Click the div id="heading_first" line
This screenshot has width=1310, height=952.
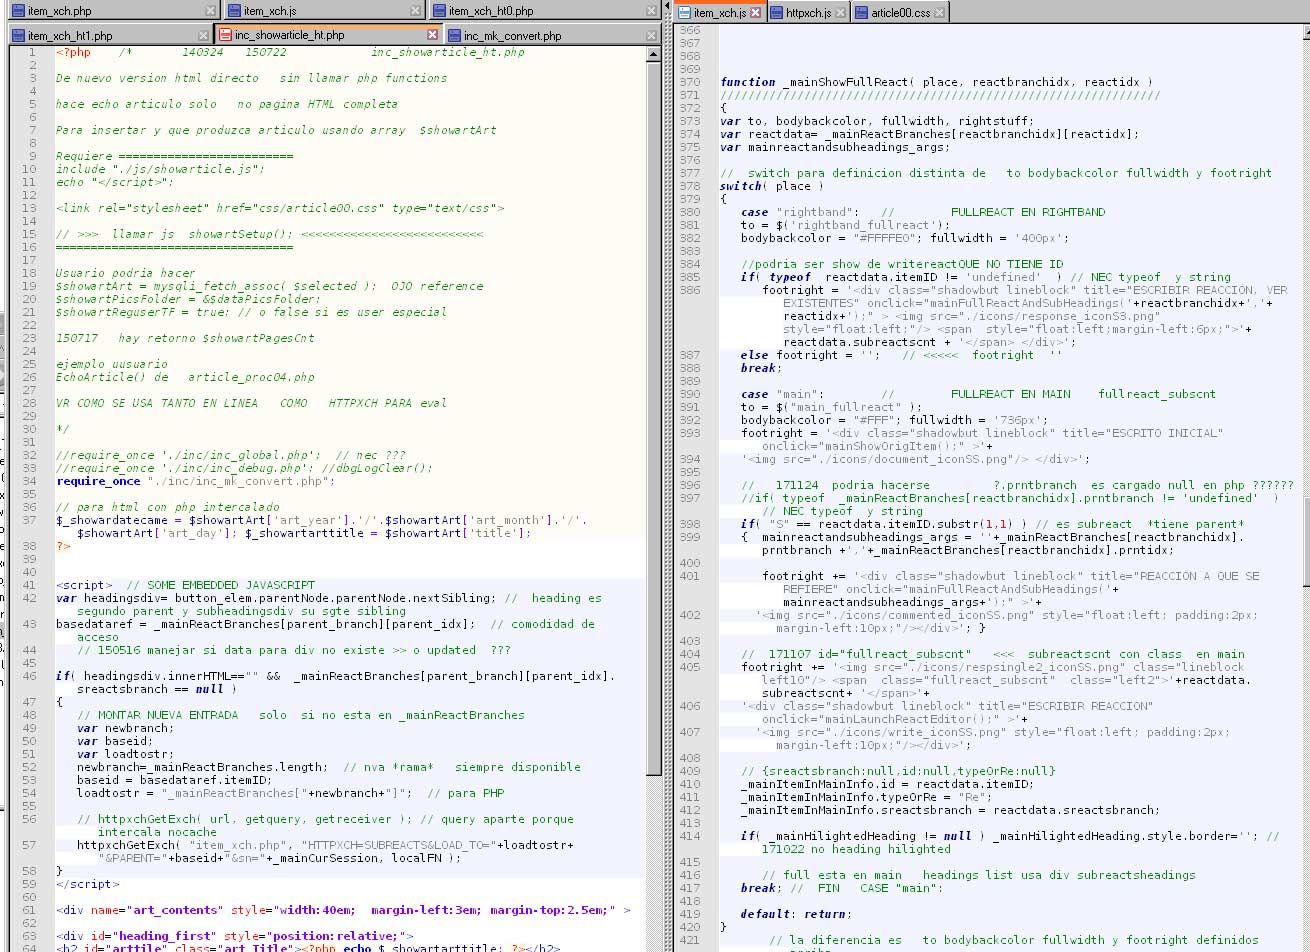point(235,936)
